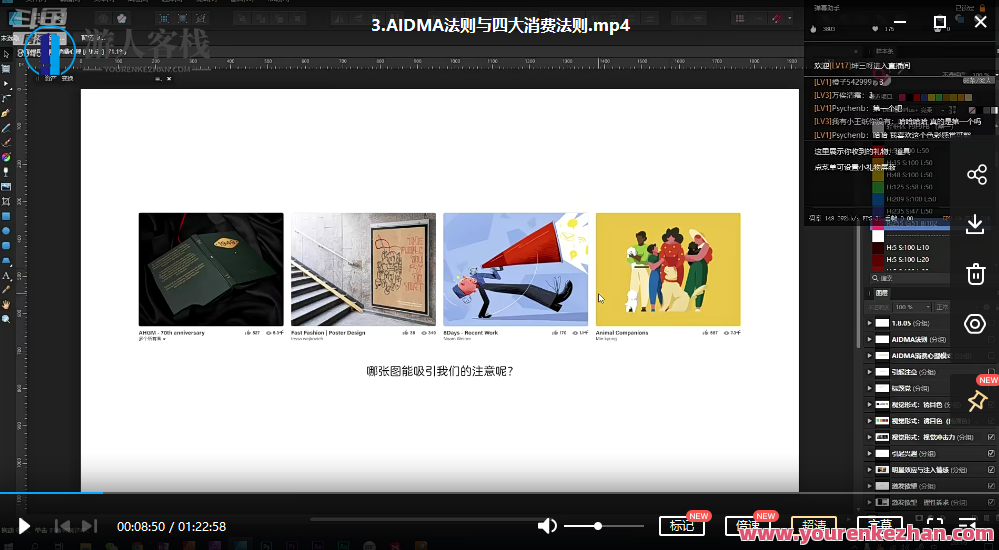Click the swatches search field
This screenshot has width=999, height=550.
click(911, 278)
